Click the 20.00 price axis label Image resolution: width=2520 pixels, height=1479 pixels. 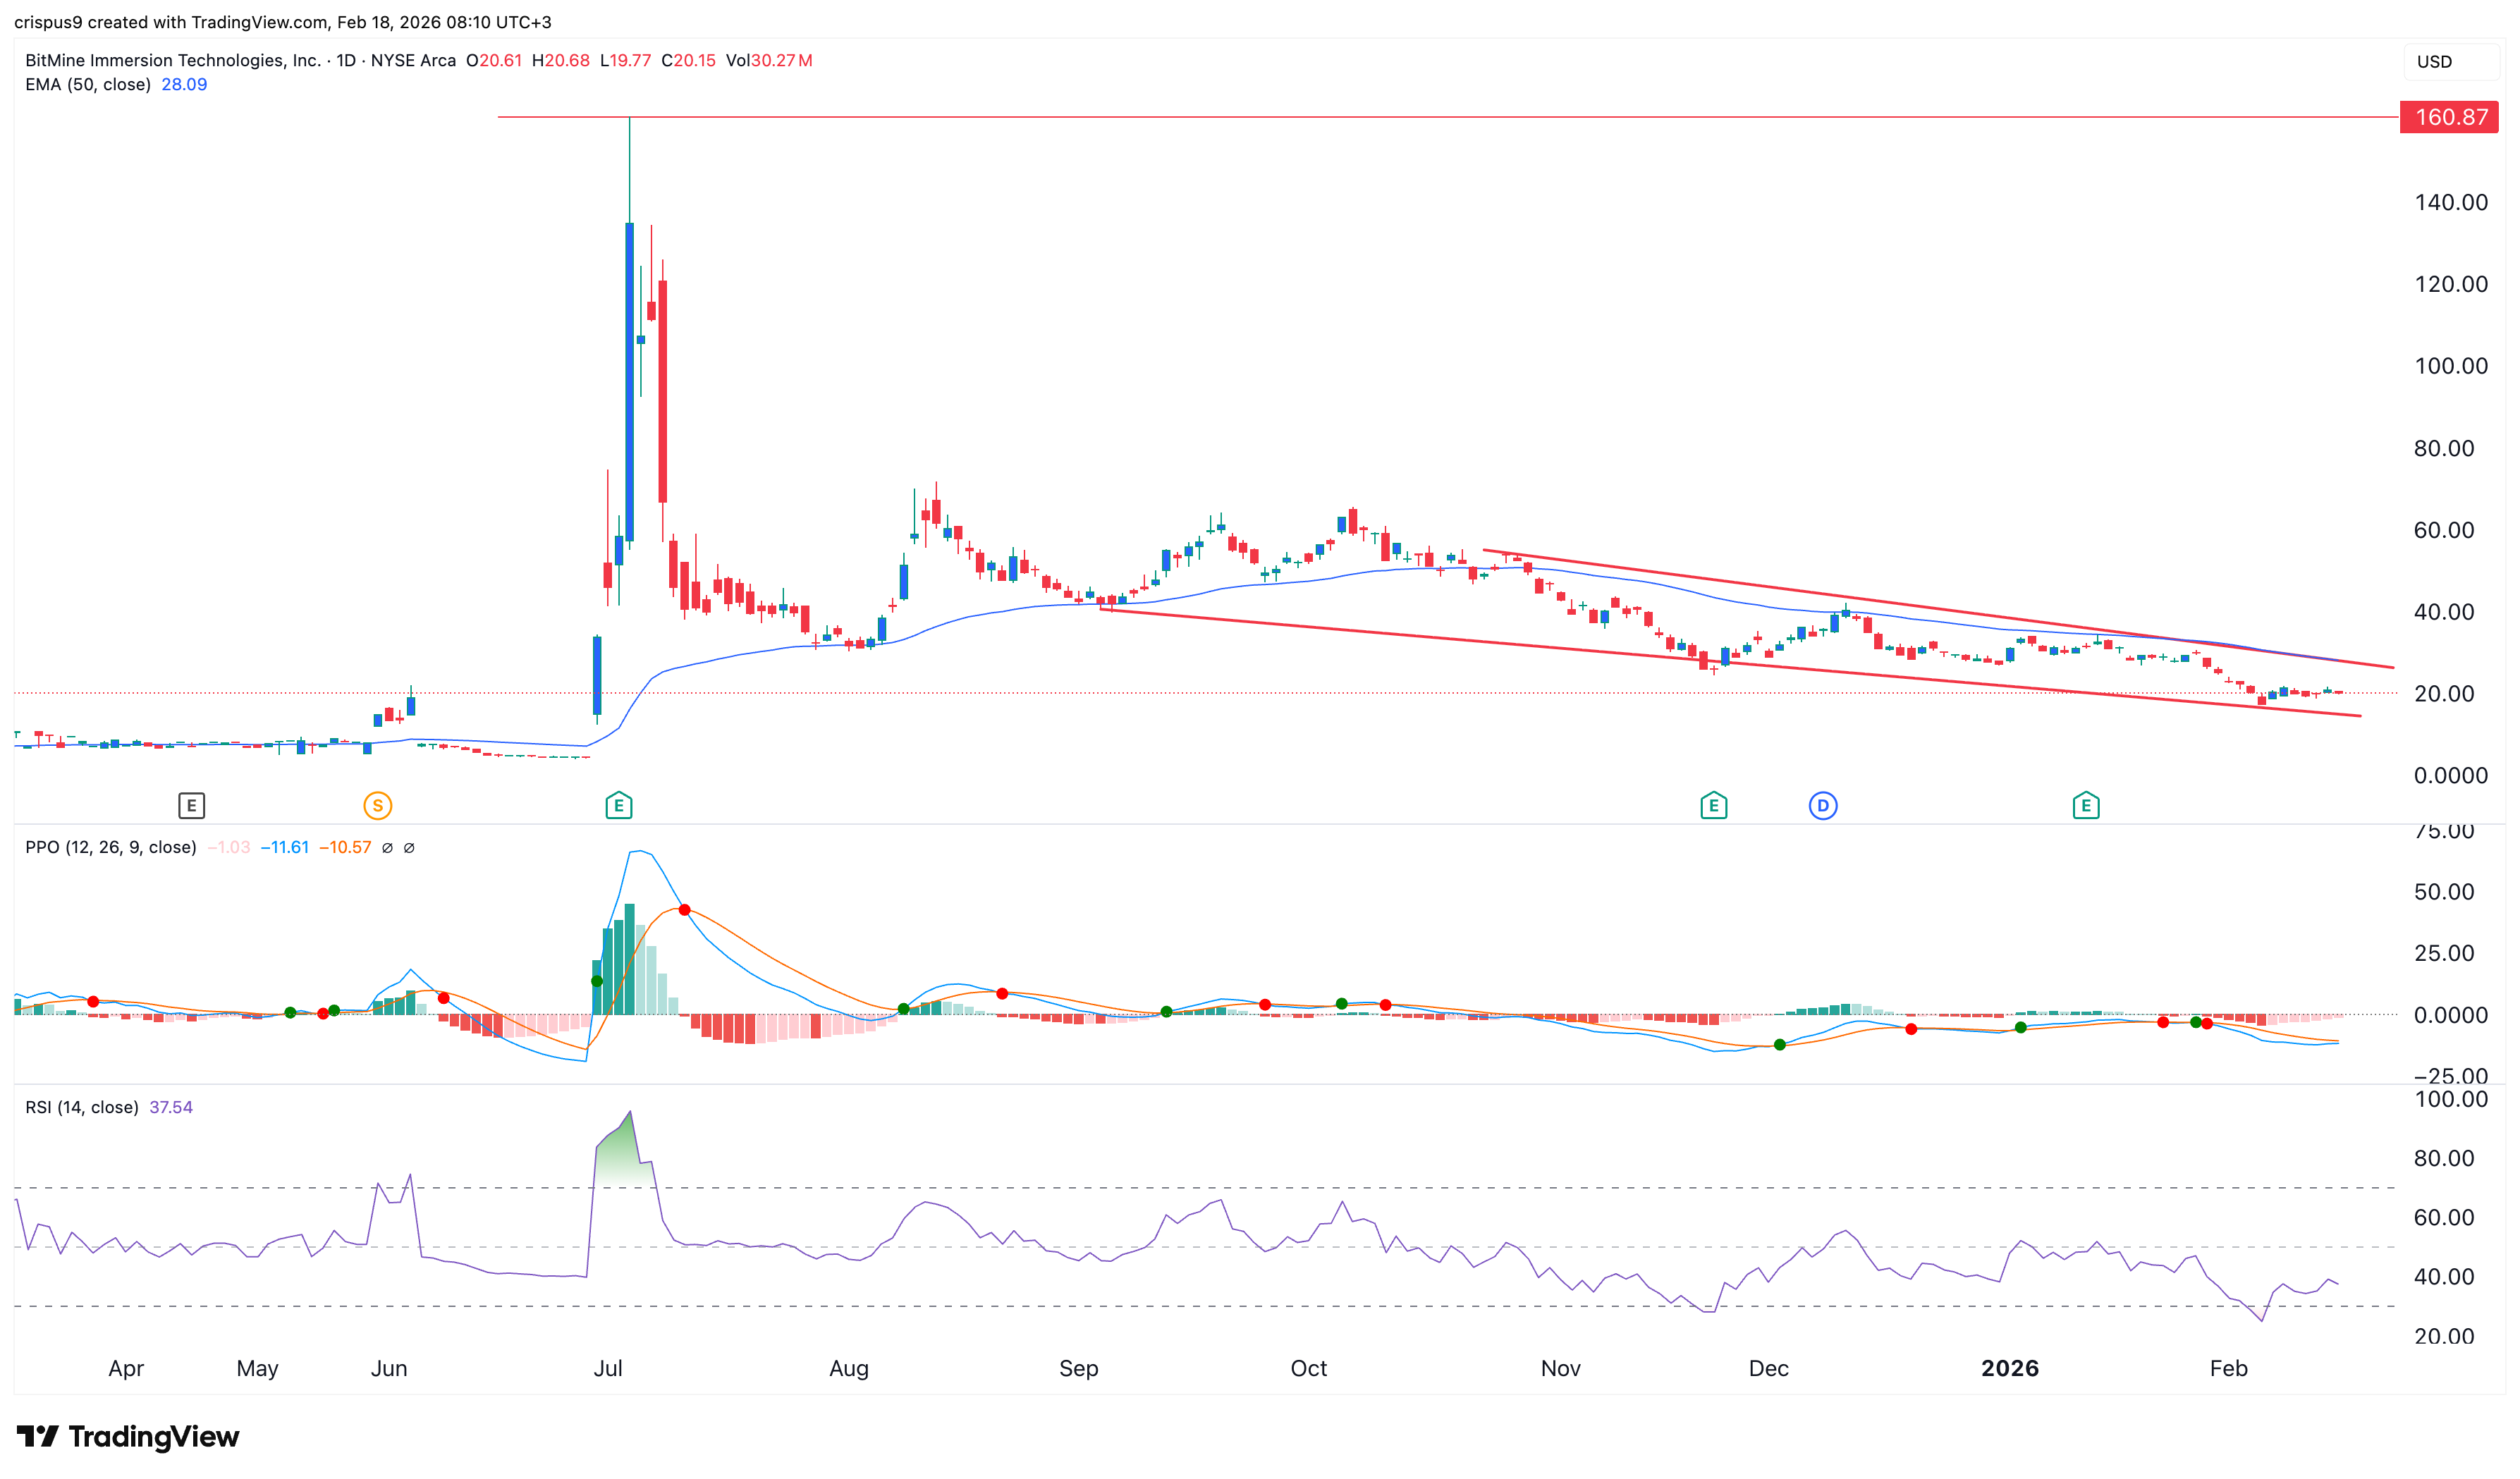click(2444, 693)
